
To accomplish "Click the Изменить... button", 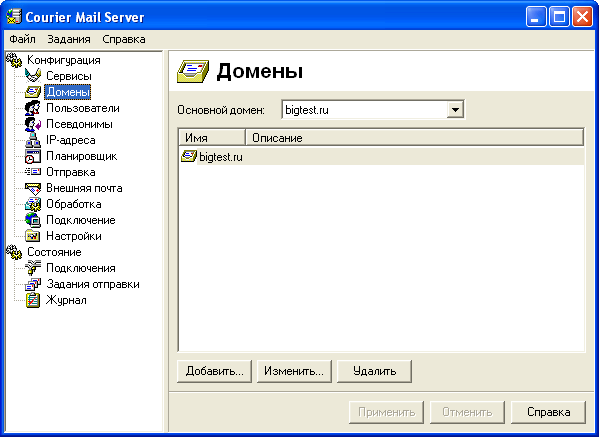I will click(x=294, y=371).
